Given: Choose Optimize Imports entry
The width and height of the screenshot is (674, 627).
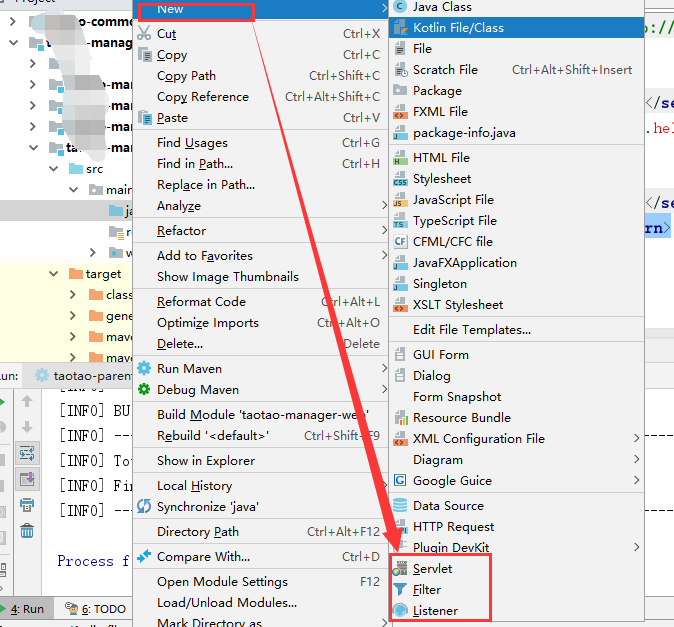Looking at the screenshot, I should pos(260,323).
